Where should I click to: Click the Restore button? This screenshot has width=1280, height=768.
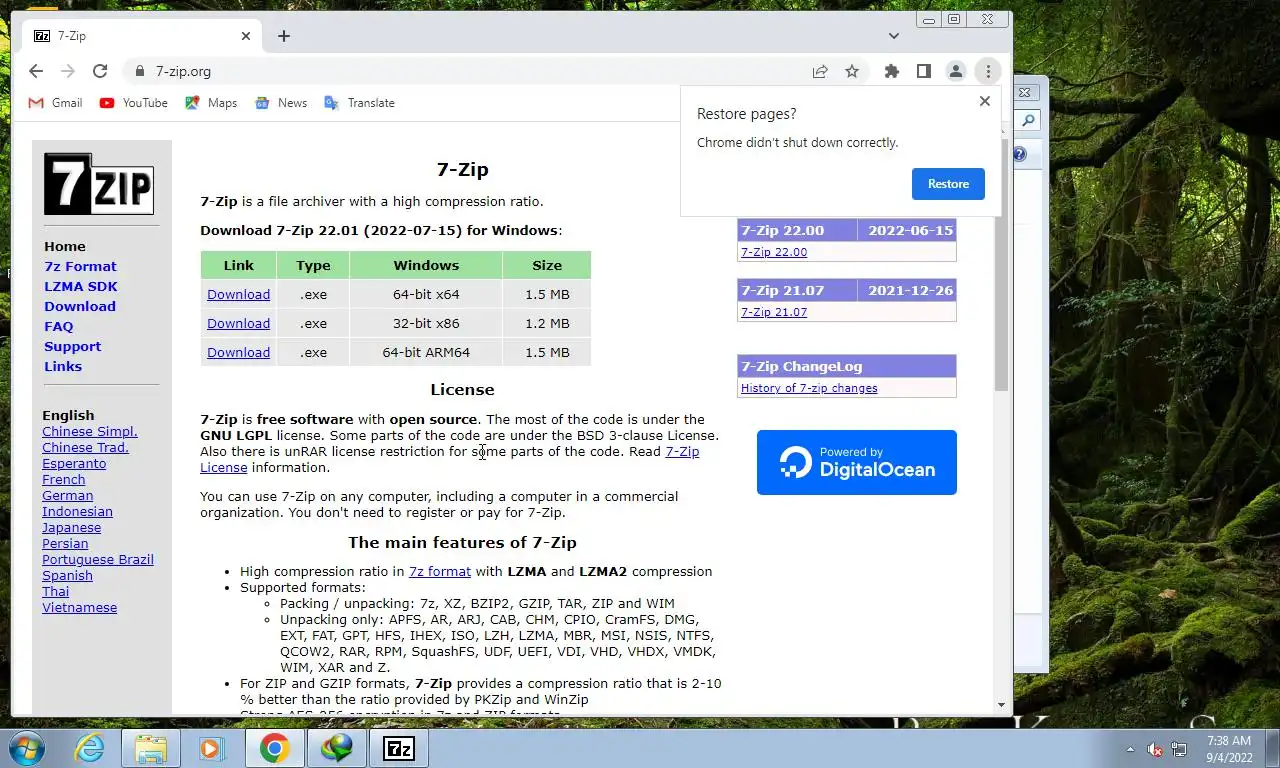coord(948,184)
